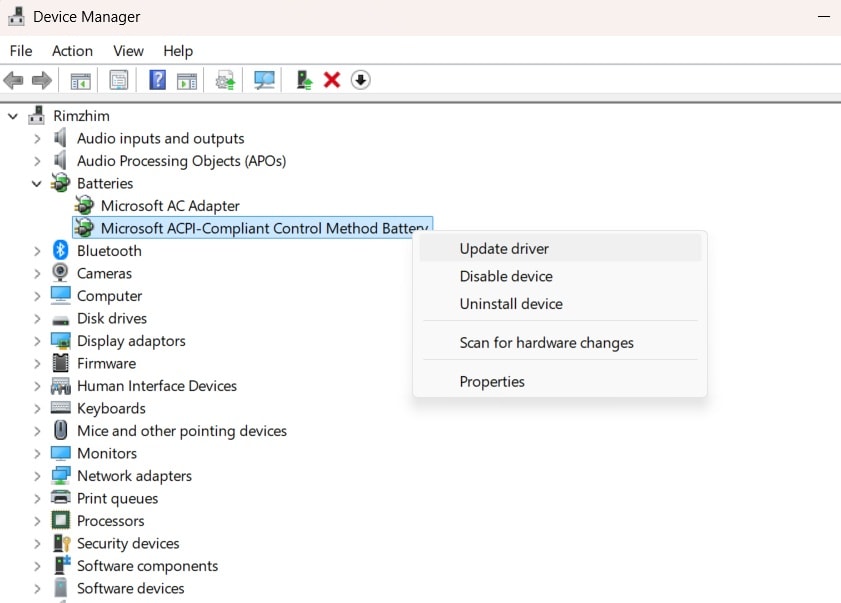Open the View menu
Screen dimensions: 841x603
tap(128, 51)
